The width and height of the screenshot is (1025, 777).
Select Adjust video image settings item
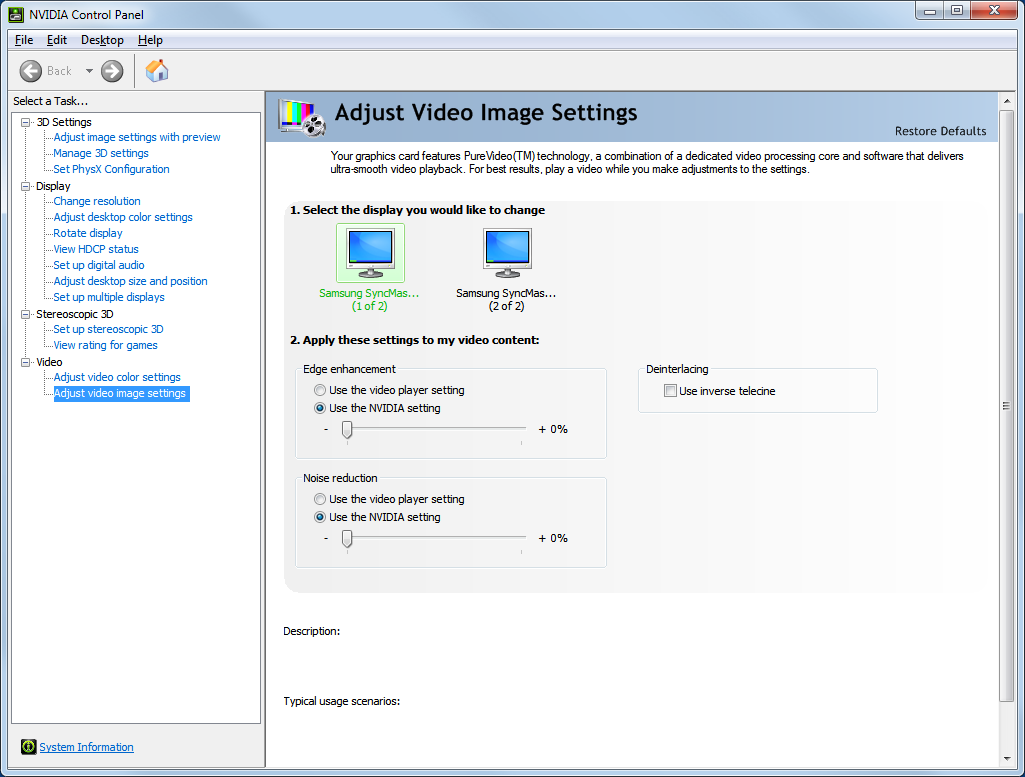(x=122, y=393)
